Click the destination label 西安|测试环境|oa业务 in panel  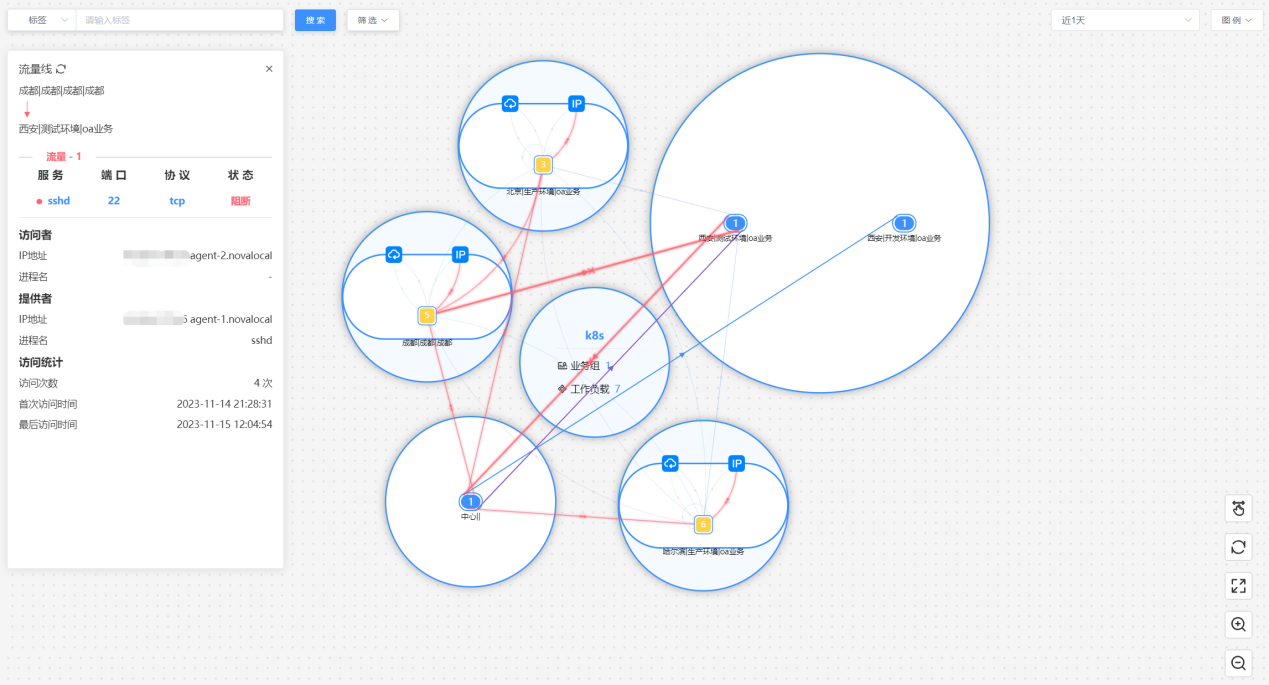[65, 129]
